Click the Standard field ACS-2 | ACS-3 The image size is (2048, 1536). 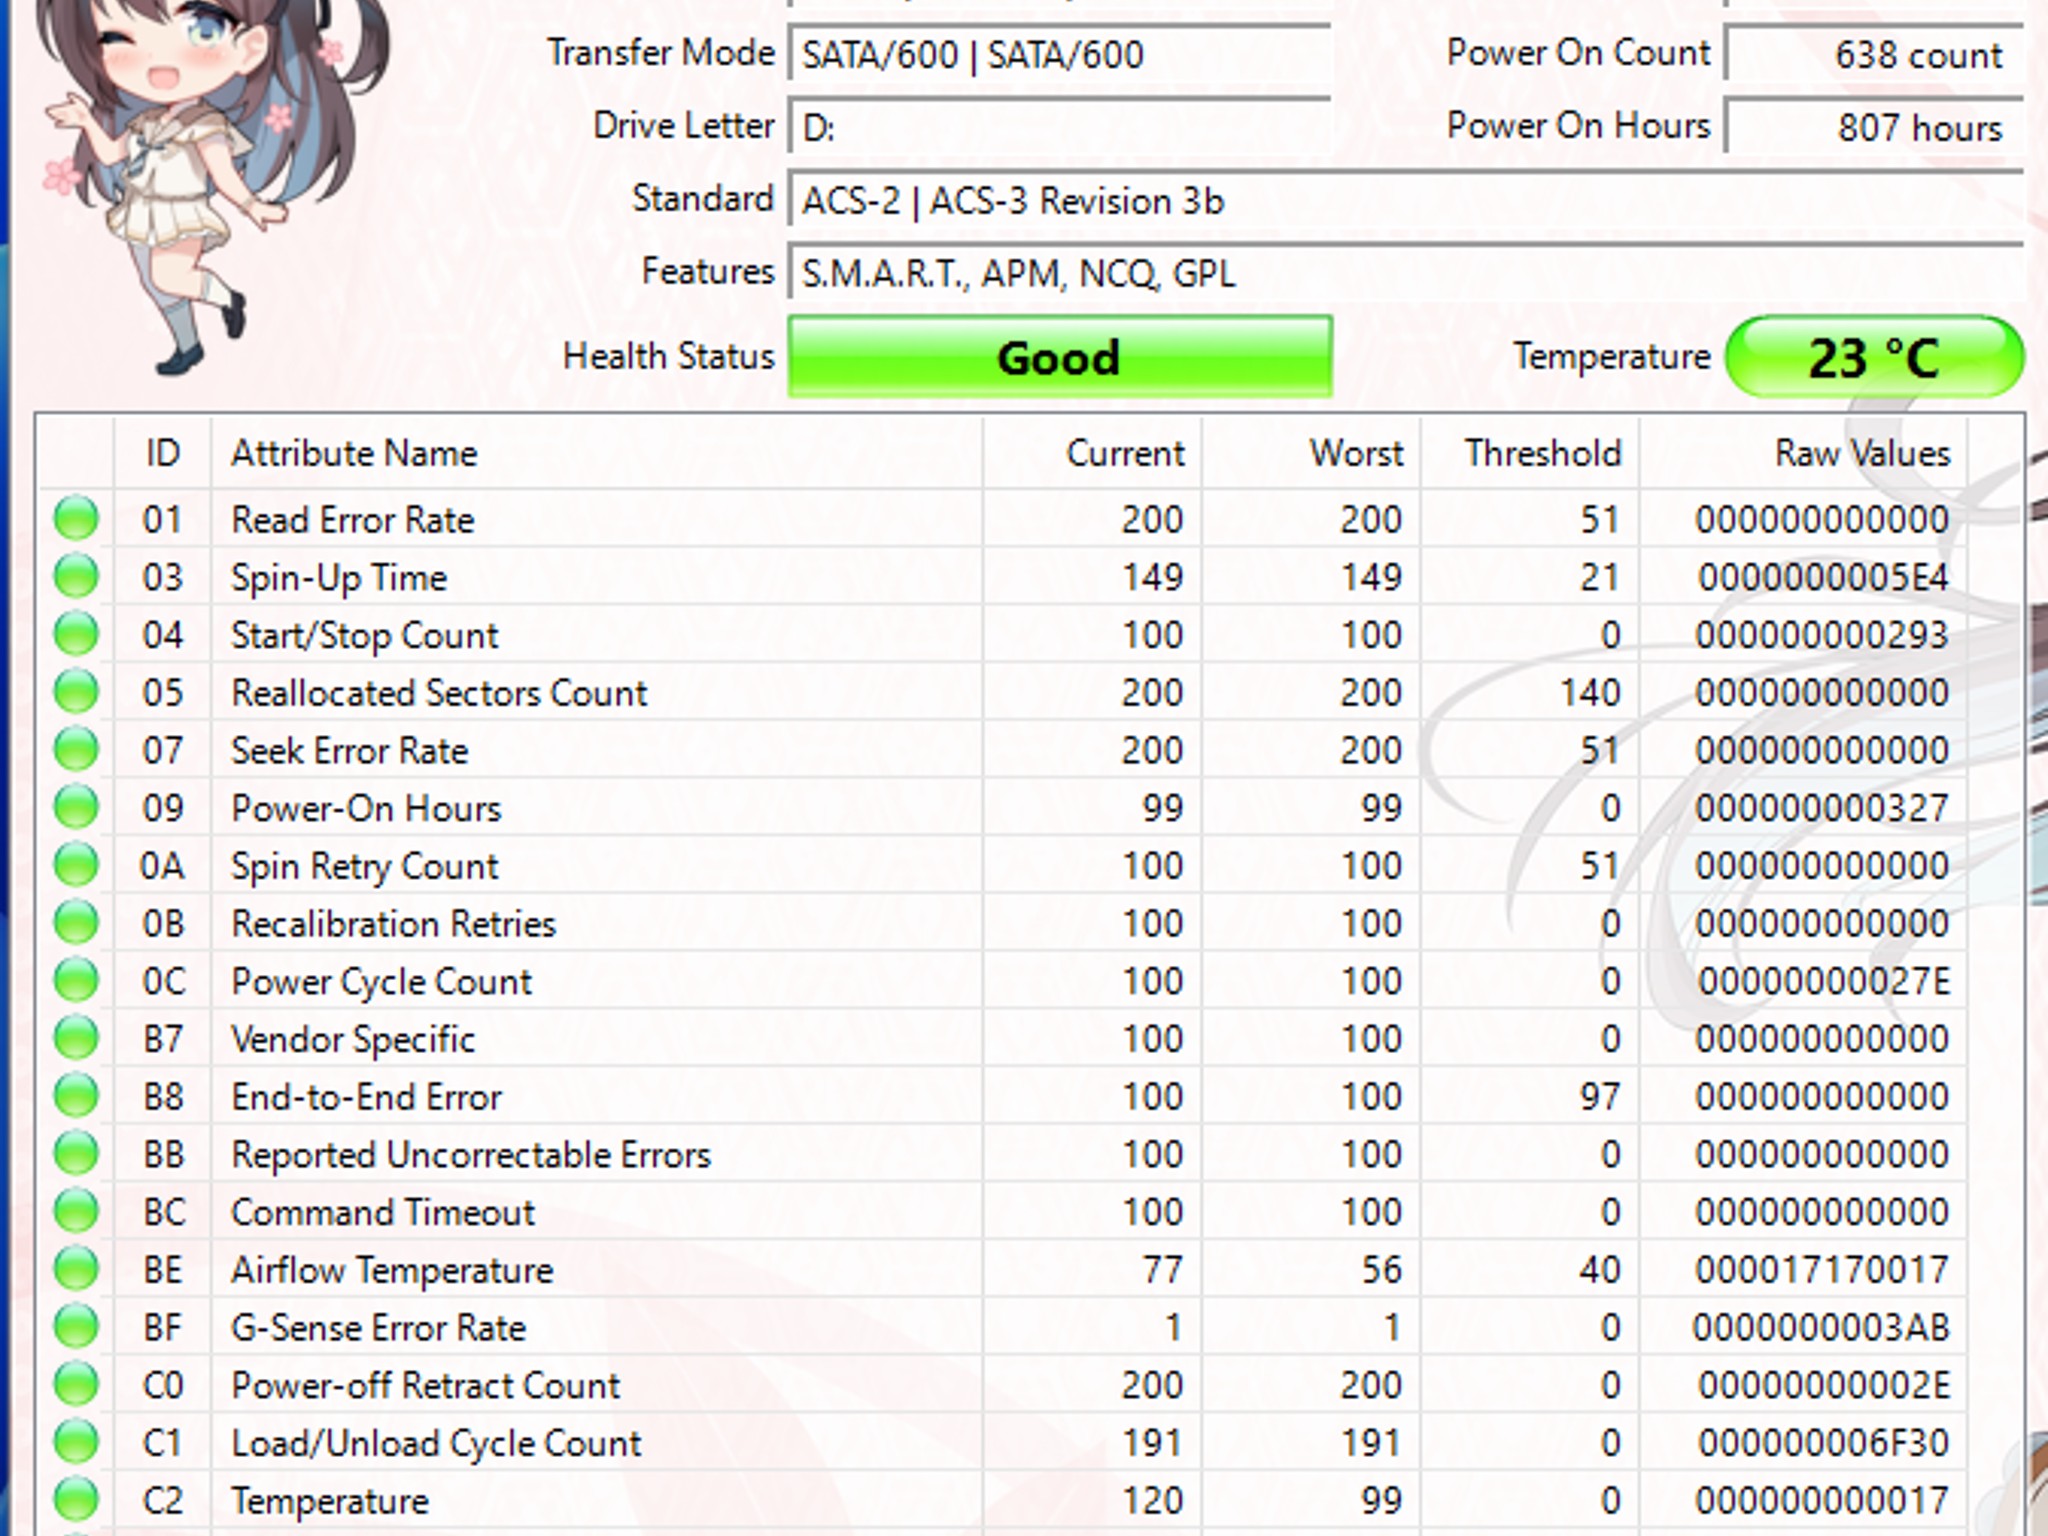(1406, 200)
